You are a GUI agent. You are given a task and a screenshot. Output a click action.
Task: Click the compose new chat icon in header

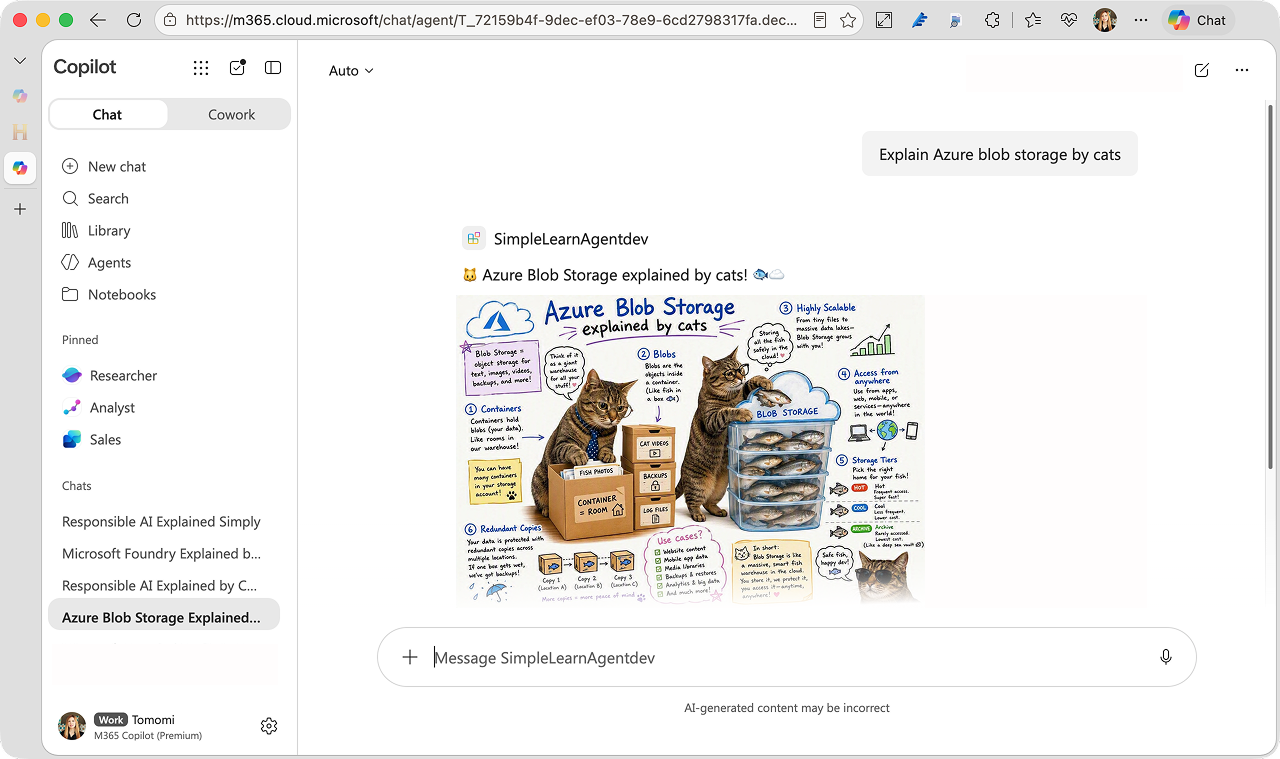point(1202,70)
